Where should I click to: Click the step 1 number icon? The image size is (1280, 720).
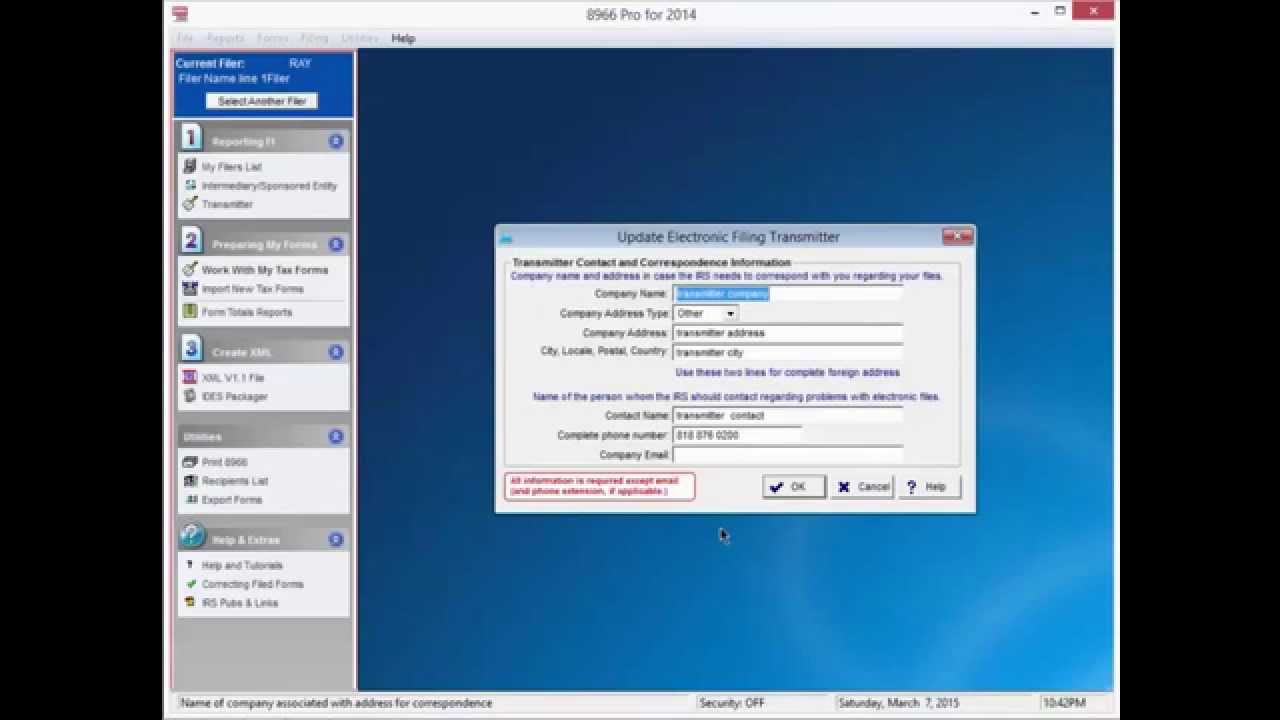tap(191, 138)
